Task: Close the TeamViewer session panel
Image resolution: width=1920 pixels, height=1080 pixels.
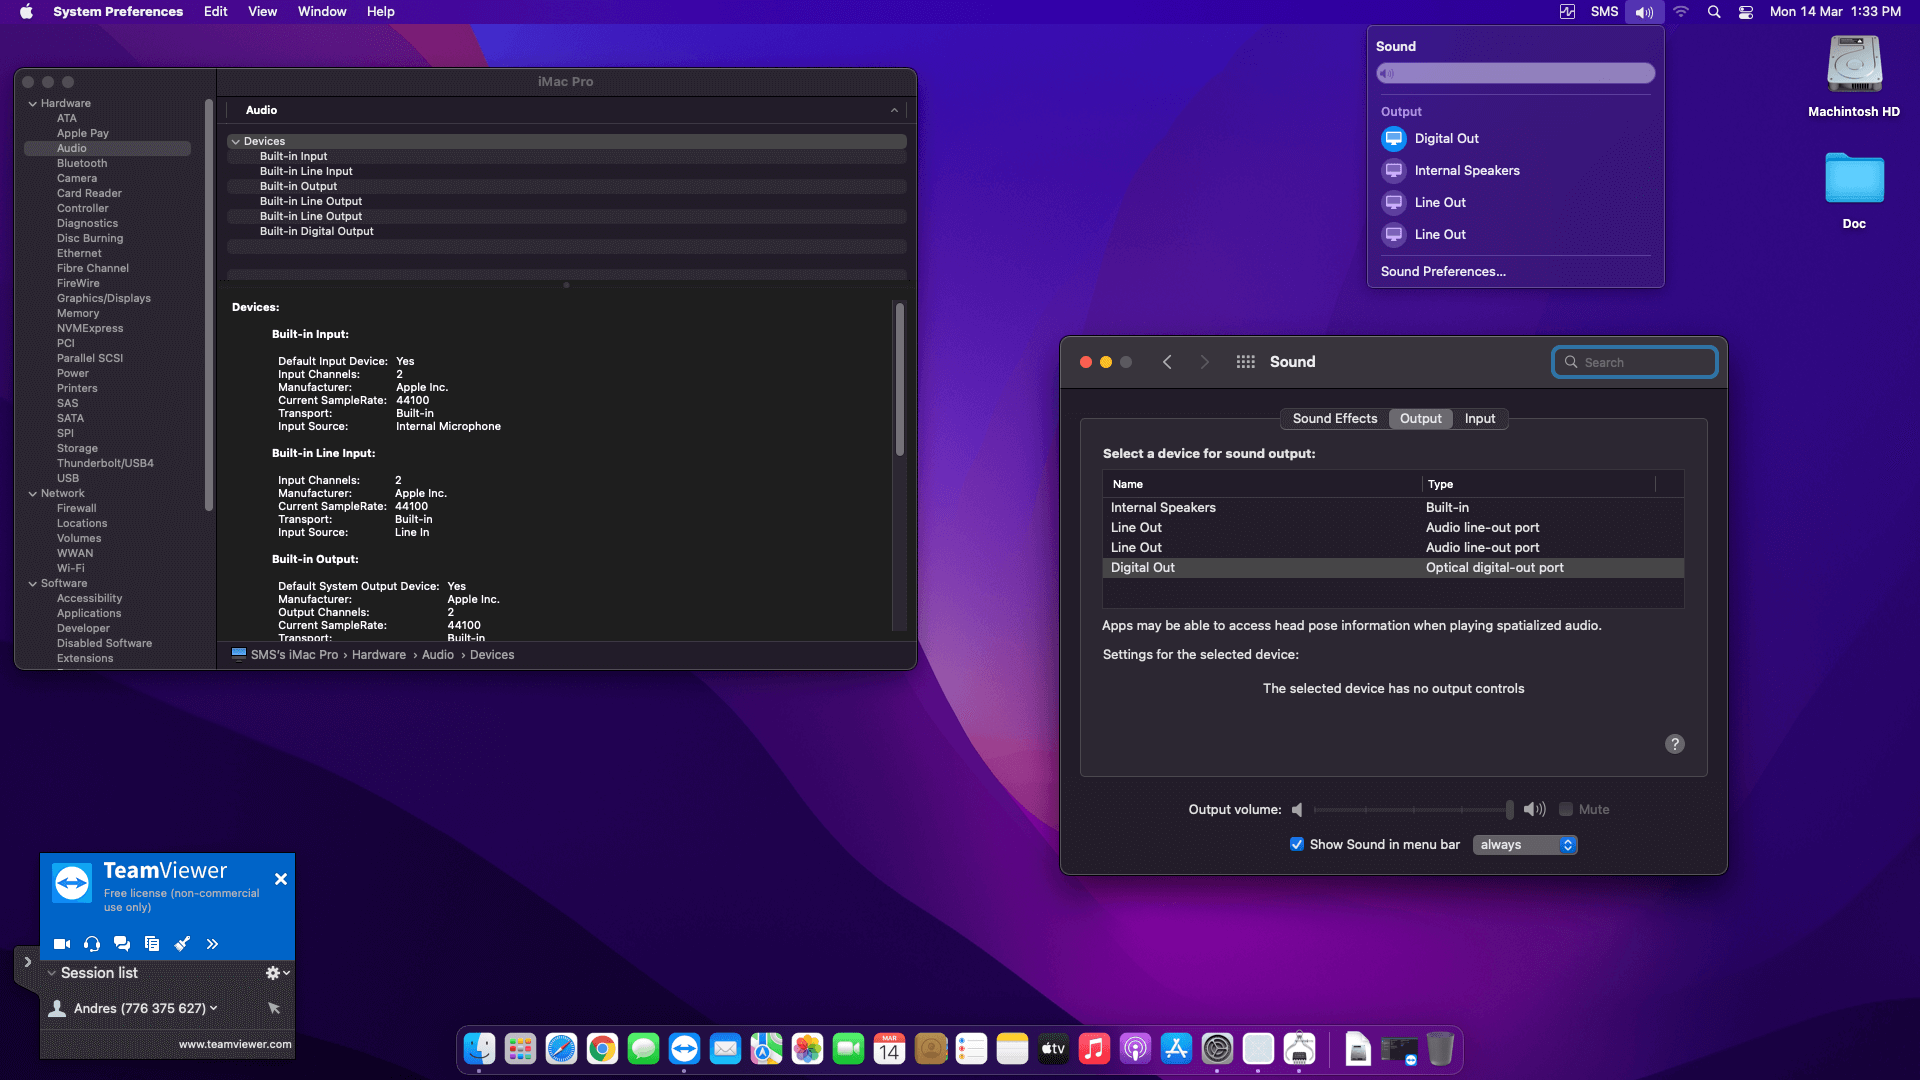Action: pos(281,879)
